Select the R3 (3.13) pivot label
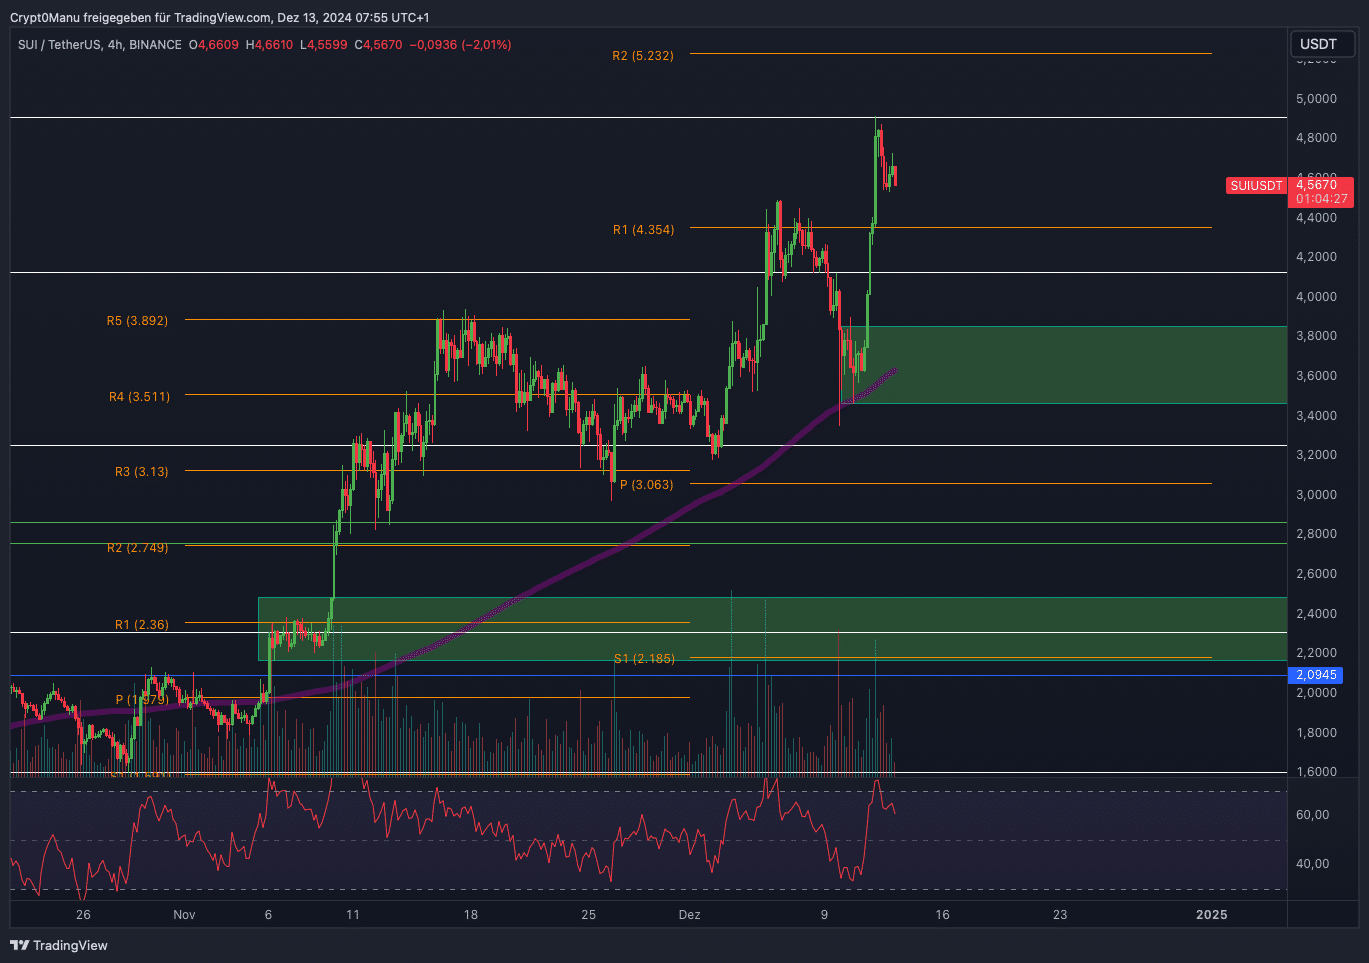Image resolution: width=1369 pixels, height=963 pixels. pos(142,472)
